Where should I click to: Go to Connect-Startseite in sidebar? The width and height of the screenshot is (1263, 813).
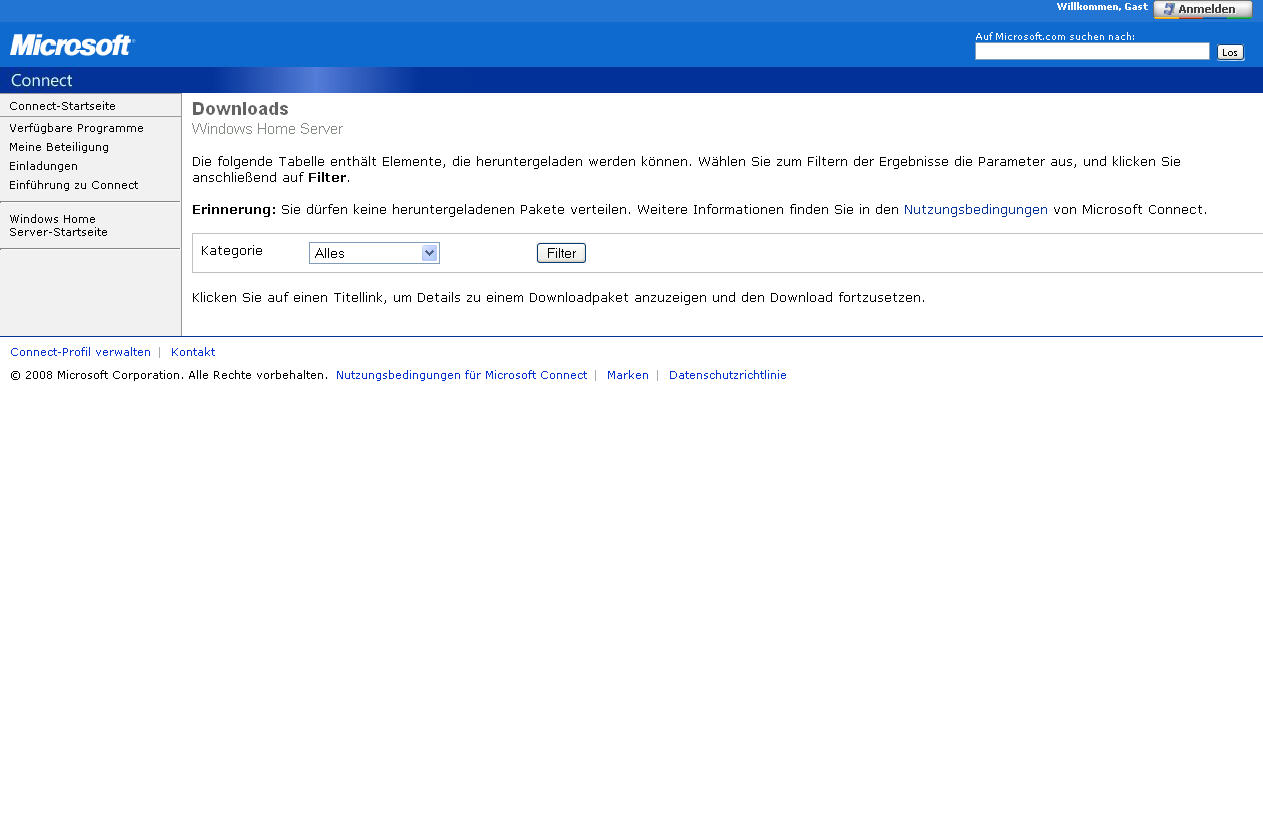62,106
